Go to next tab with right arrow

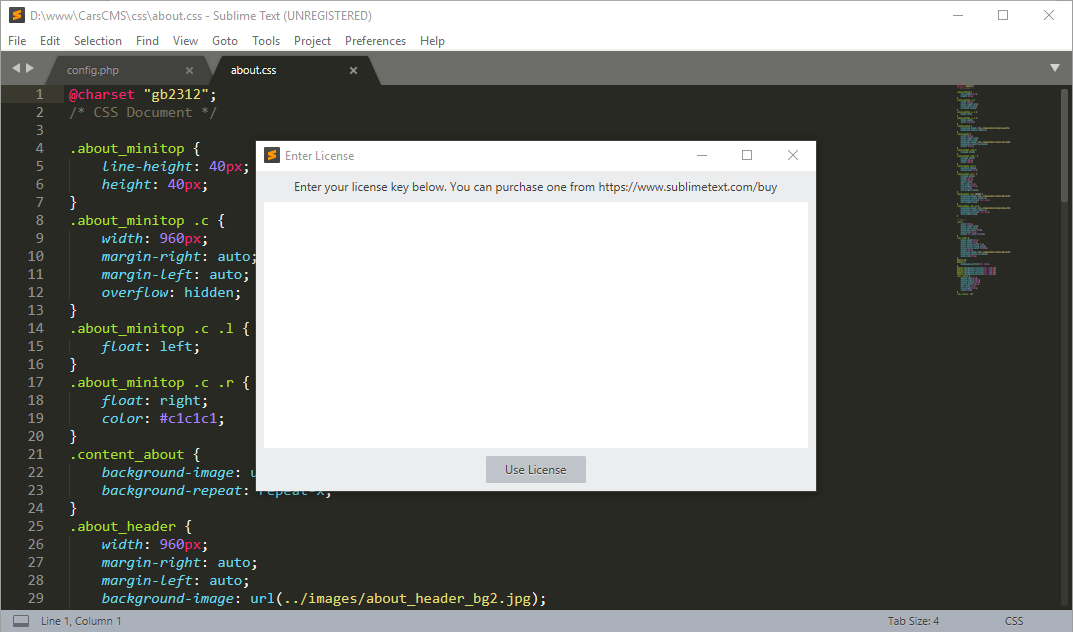(29, 68)
